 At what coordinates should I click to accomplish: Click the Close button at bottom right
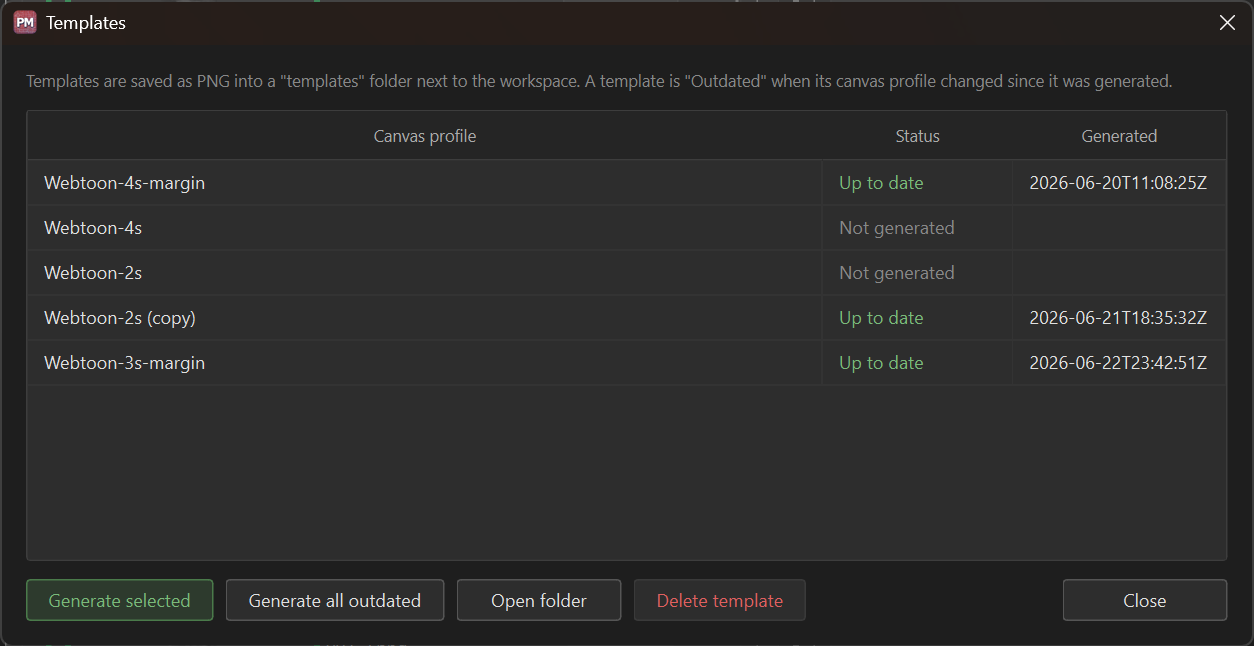(x=1145, y=600)
